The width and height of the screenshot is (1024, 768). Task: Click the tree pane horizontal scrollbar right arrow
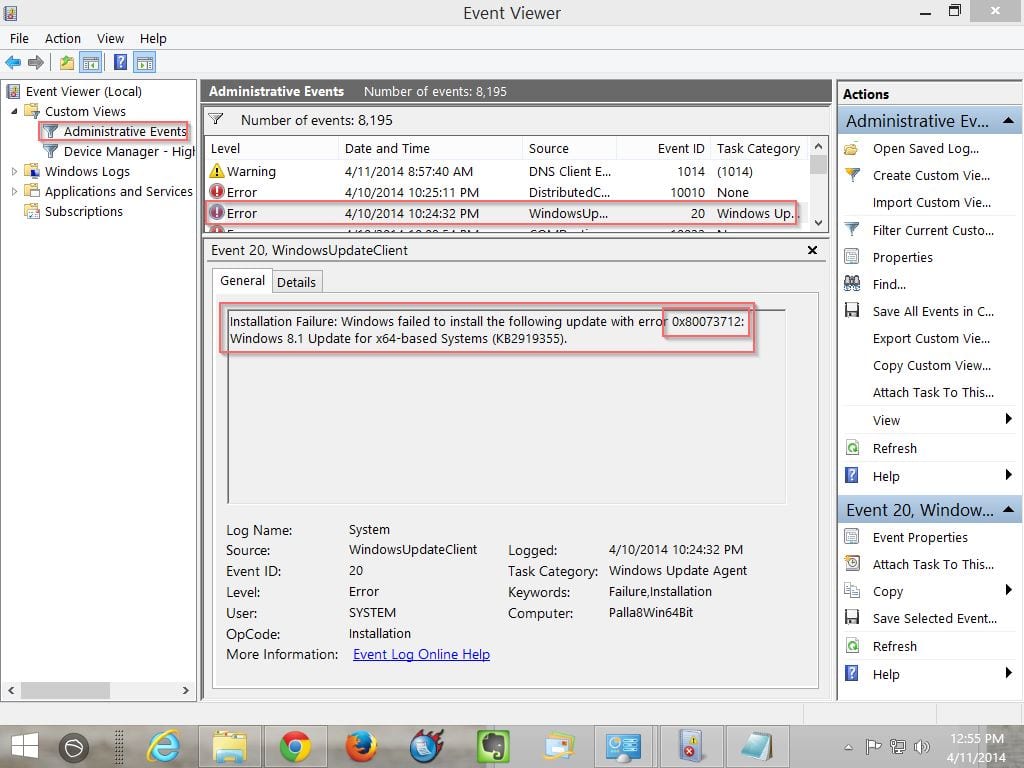click(185, 690)
